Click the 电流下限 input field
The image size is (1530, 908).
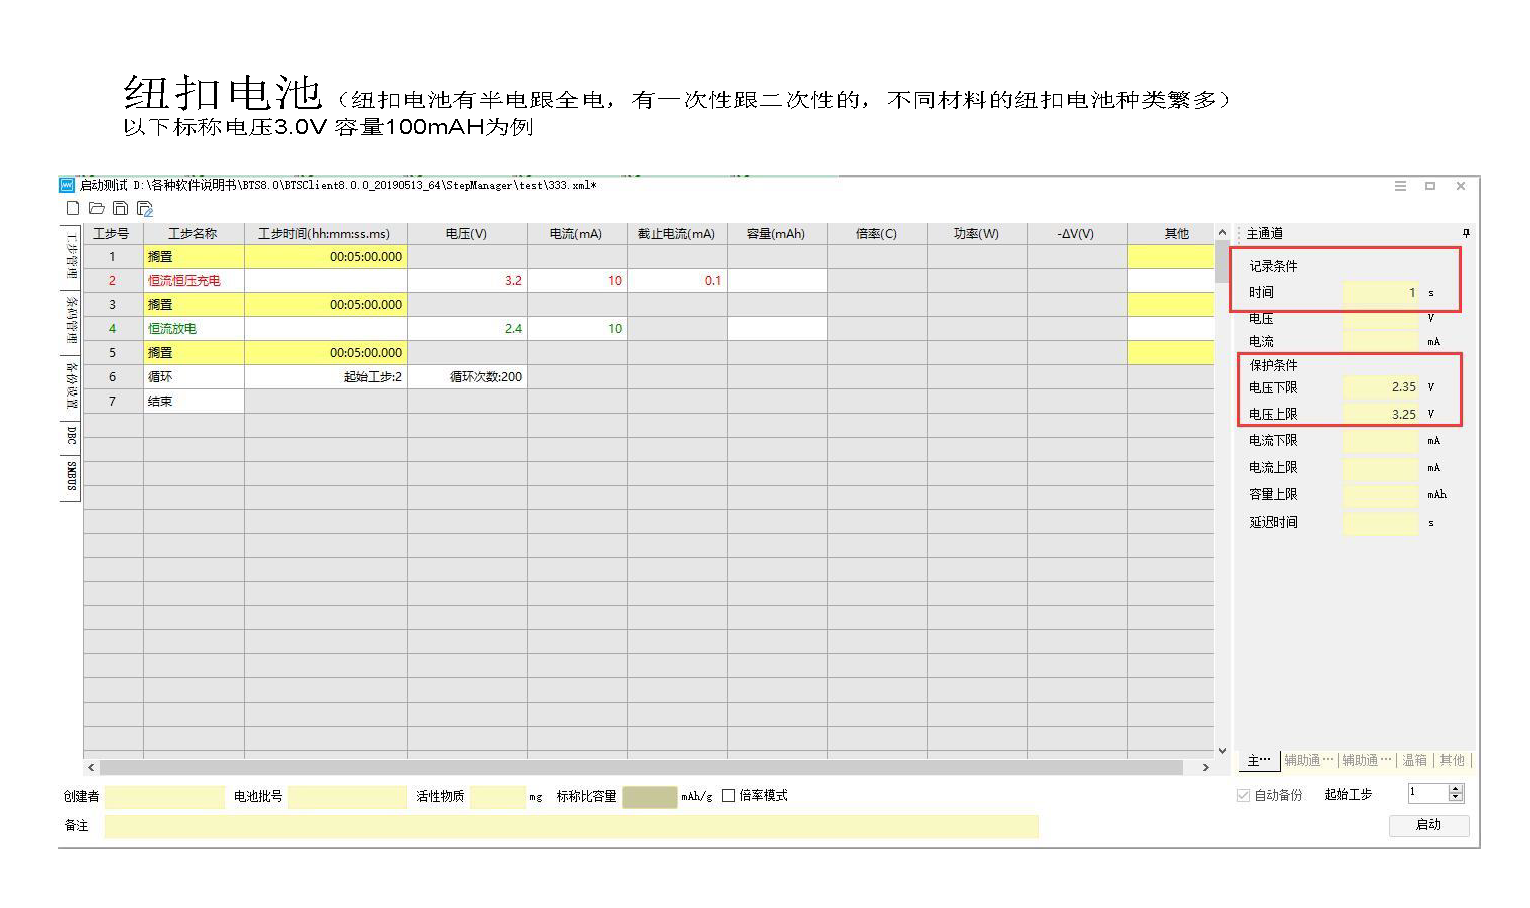click(1381, 441)
